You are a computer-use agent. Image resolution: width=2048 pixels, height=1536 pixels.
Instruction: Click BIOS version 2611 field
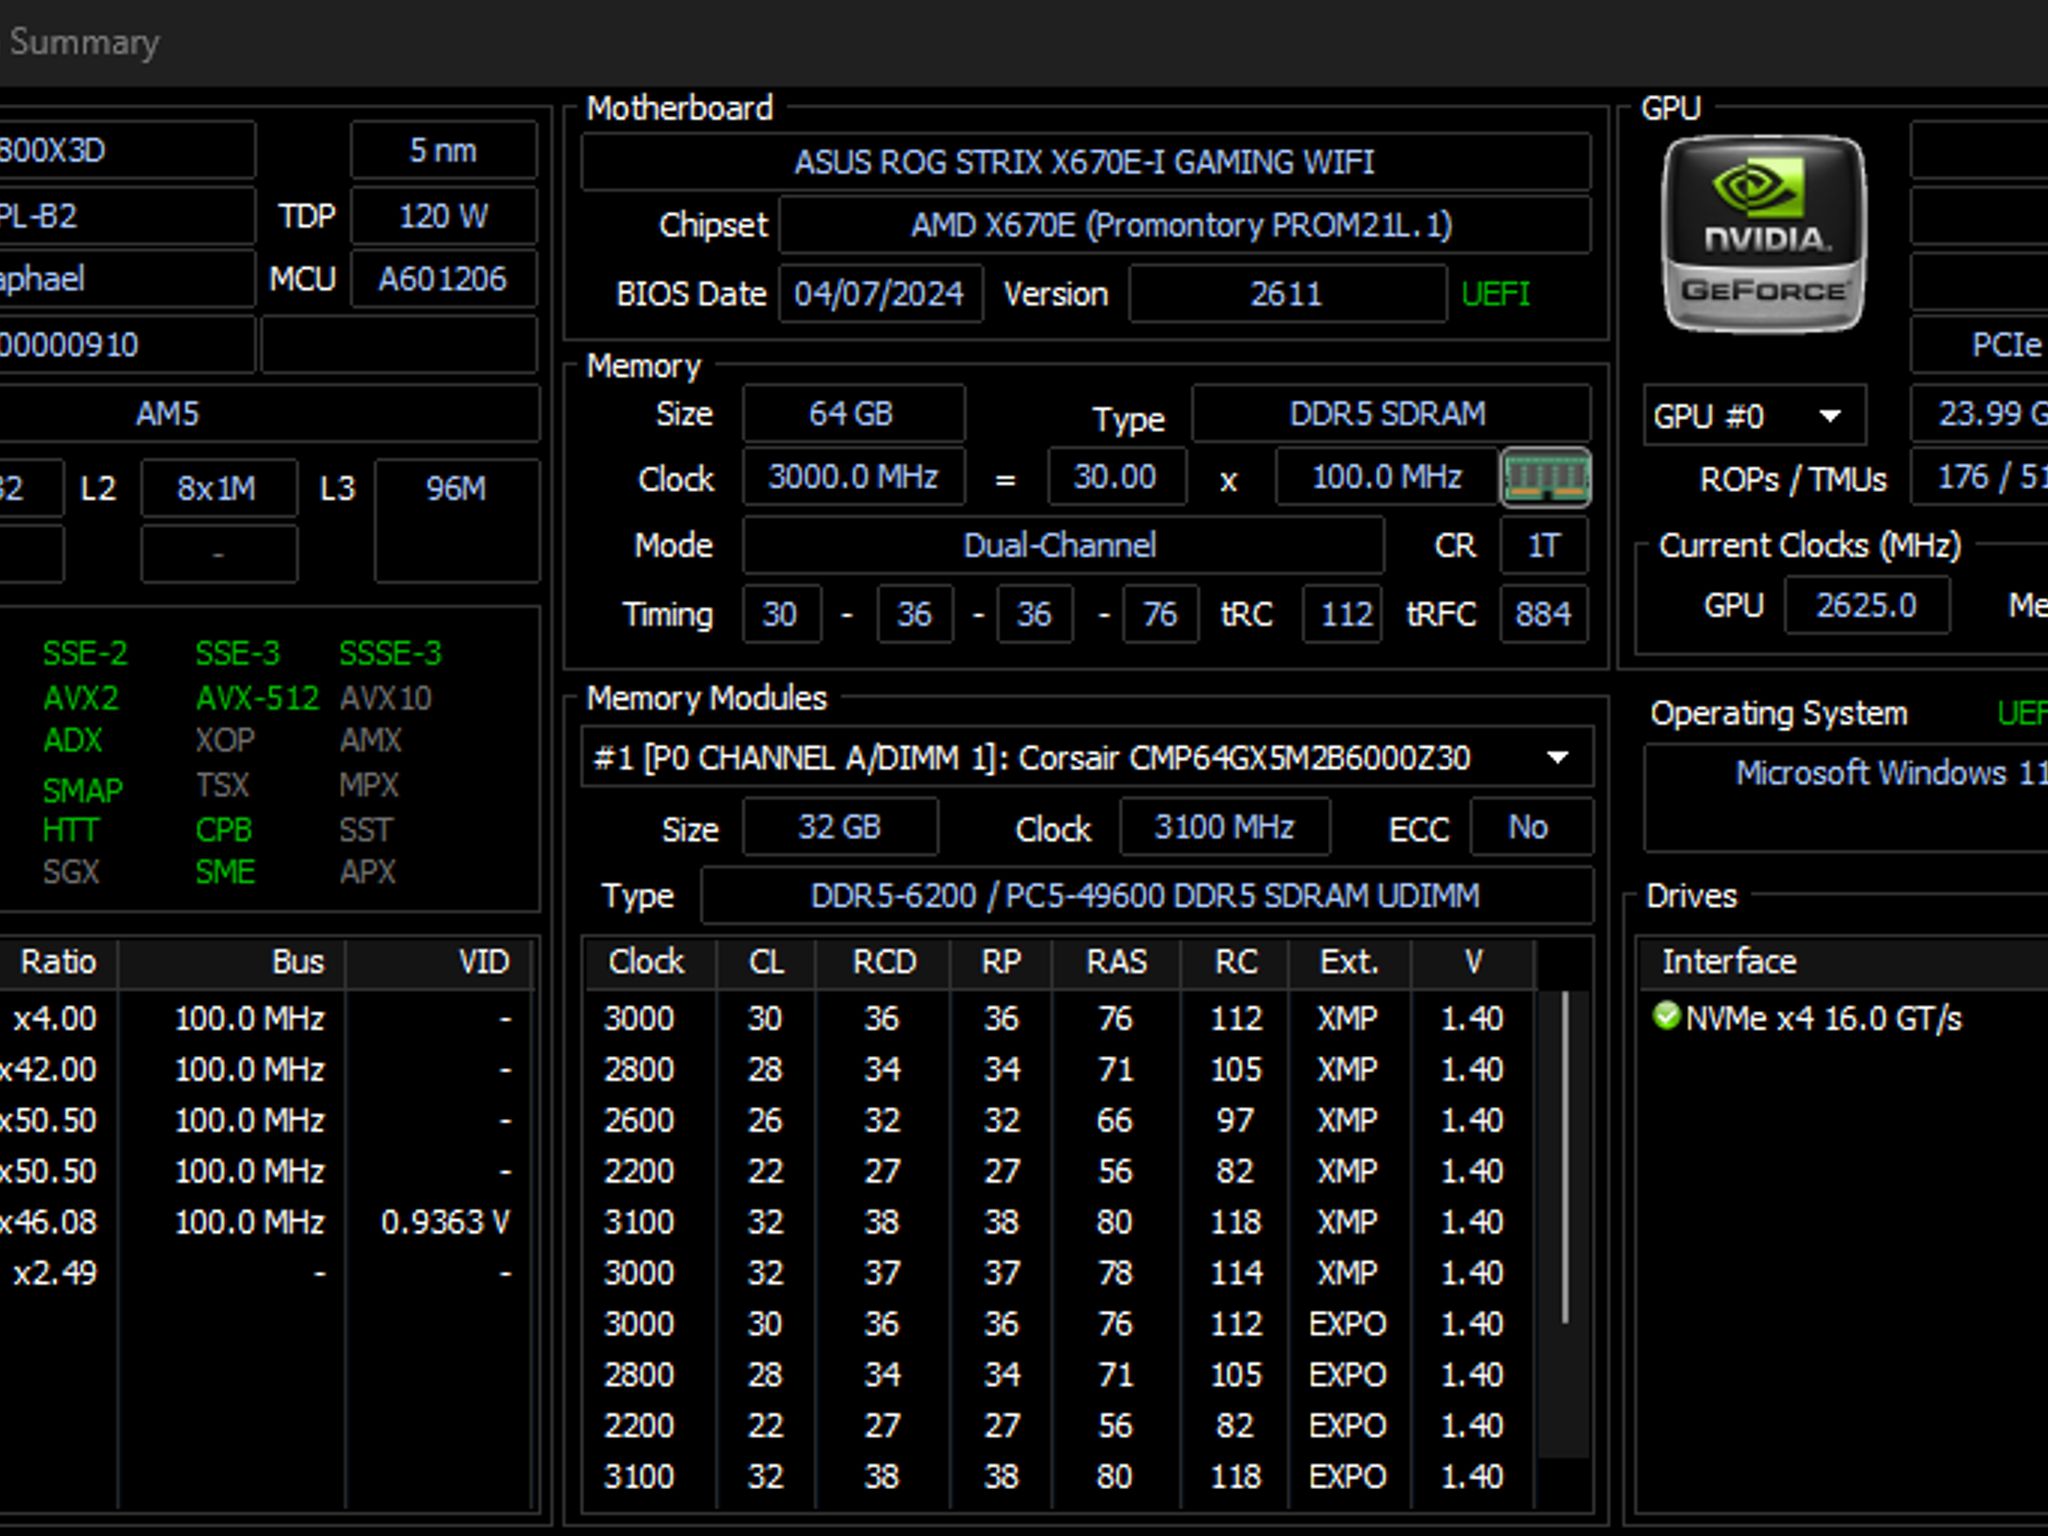coord(1287,294)
